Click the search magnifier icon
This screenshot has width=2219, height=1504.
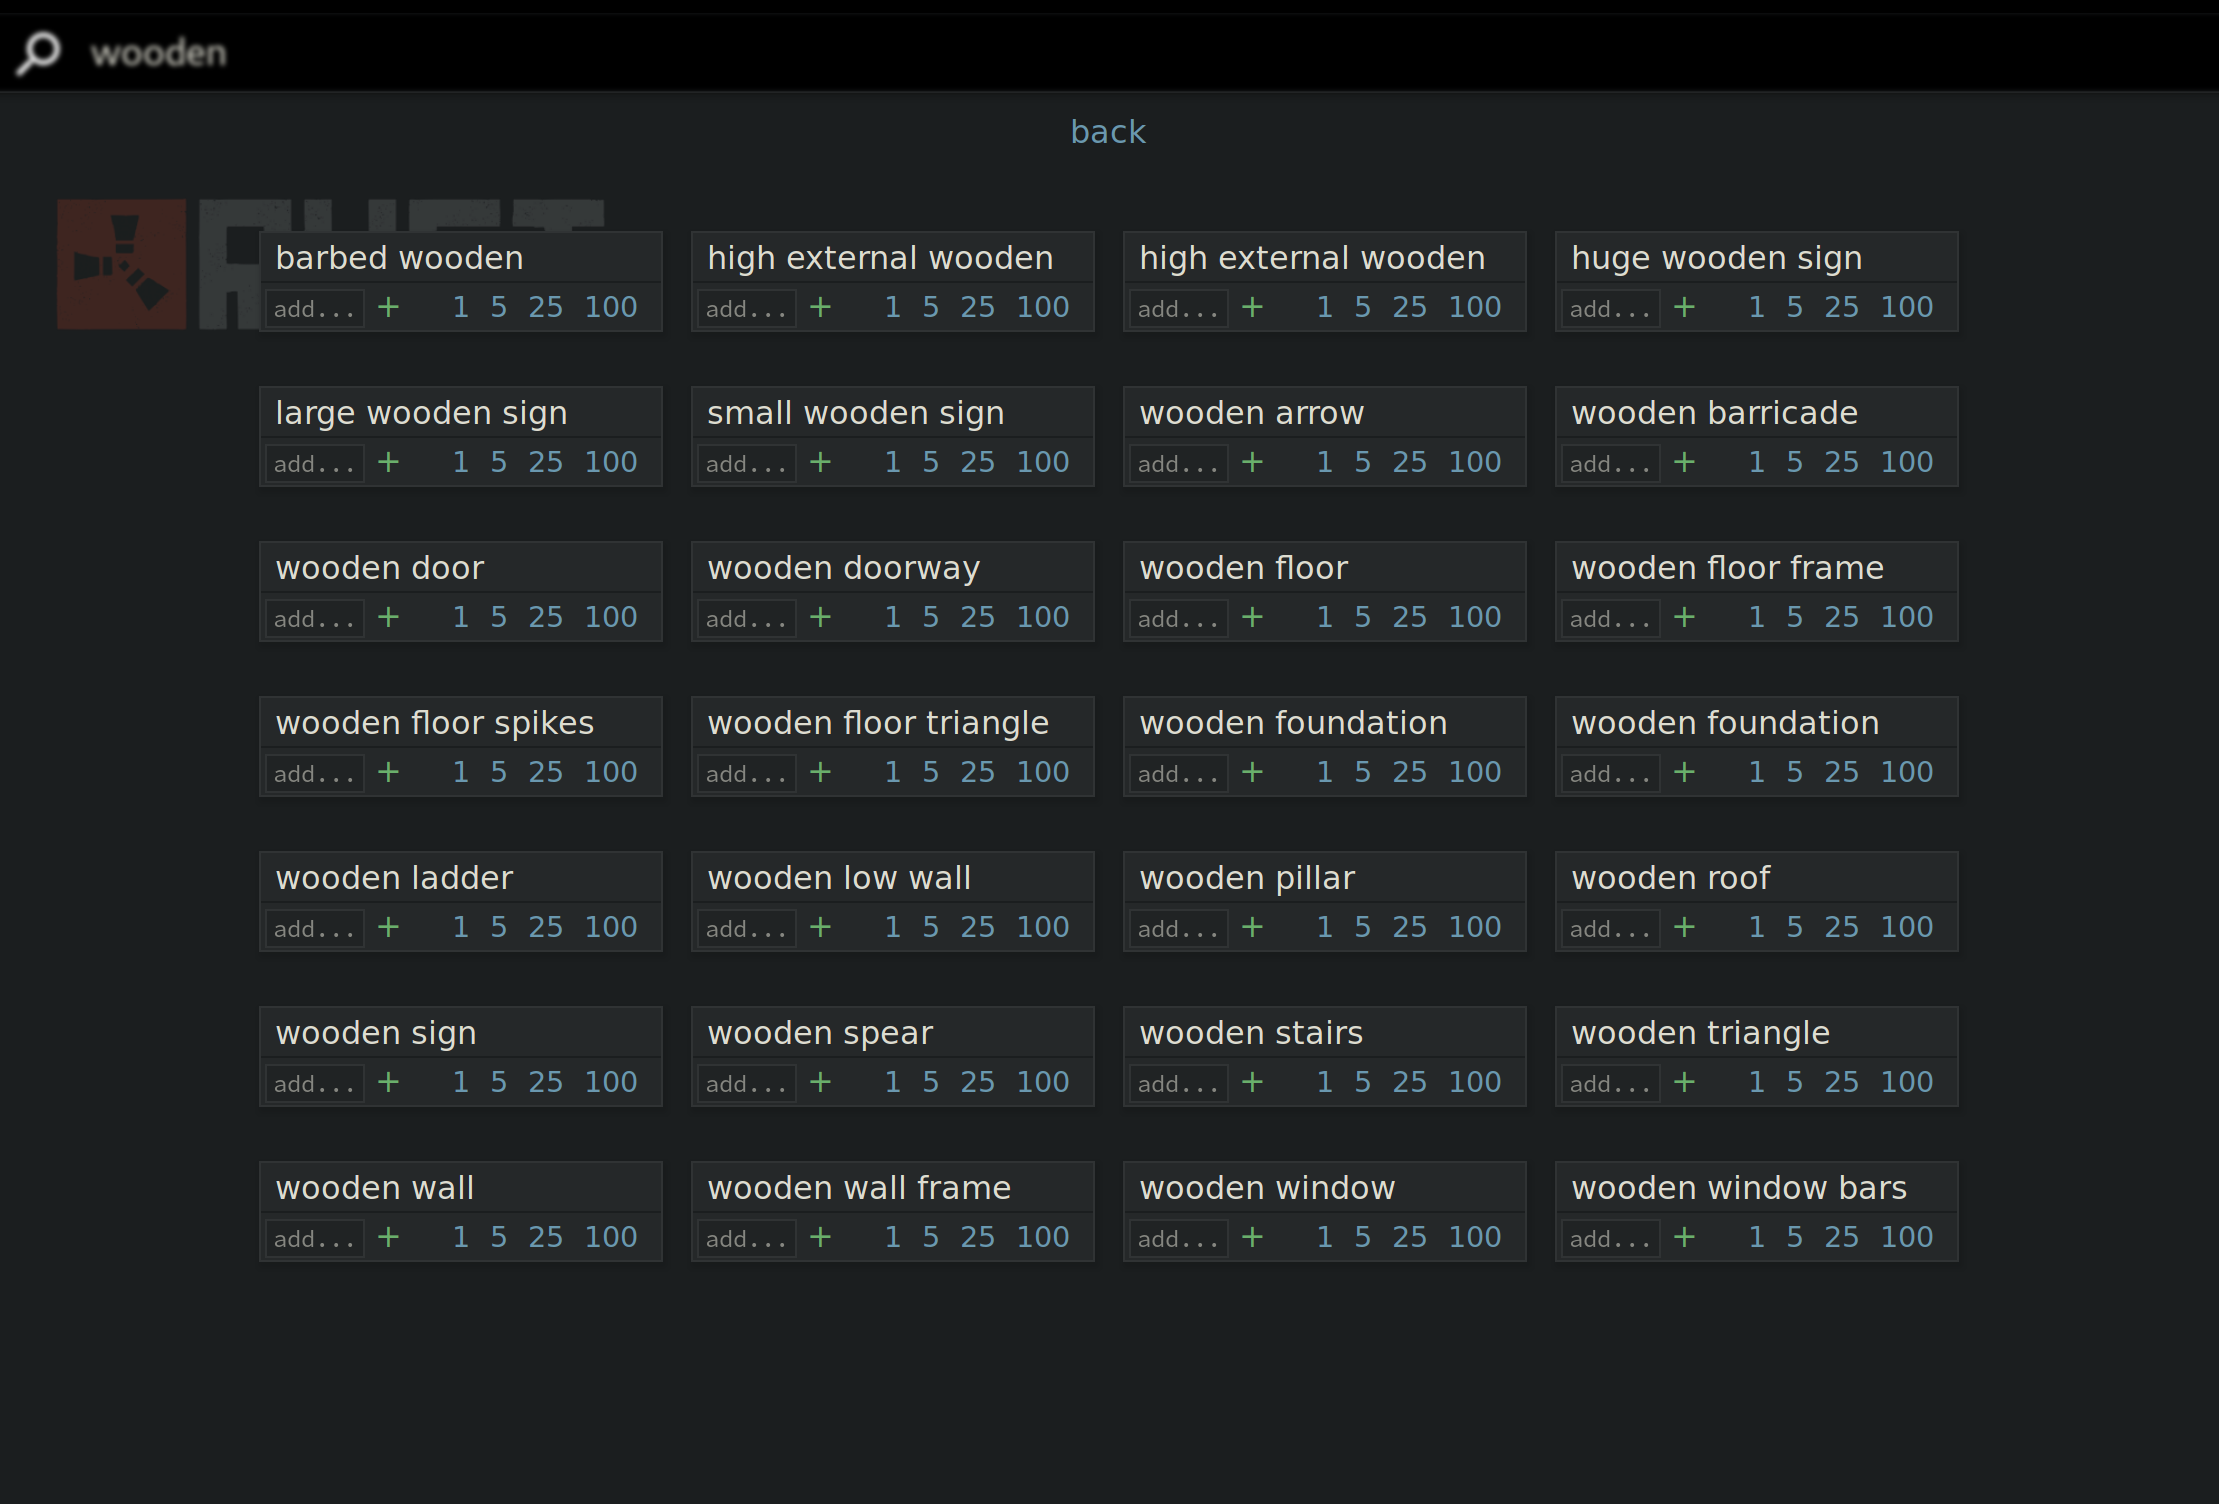coord(38,53)
